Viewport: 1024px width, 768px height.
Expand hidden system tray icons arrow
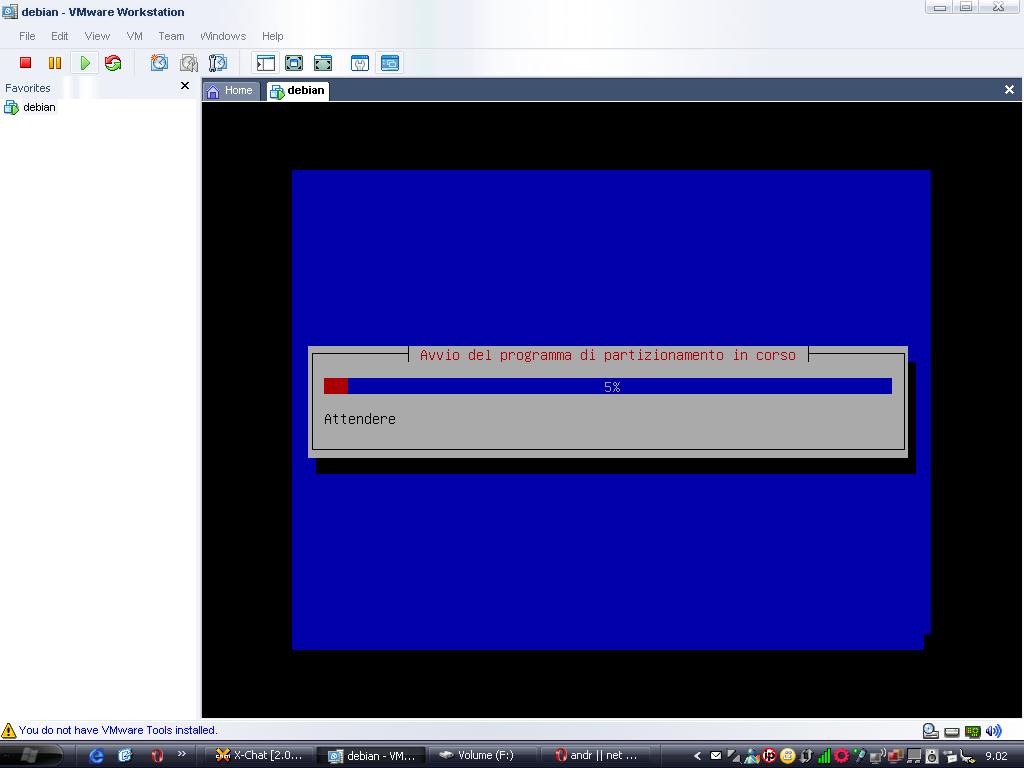[x=697, y=756]
